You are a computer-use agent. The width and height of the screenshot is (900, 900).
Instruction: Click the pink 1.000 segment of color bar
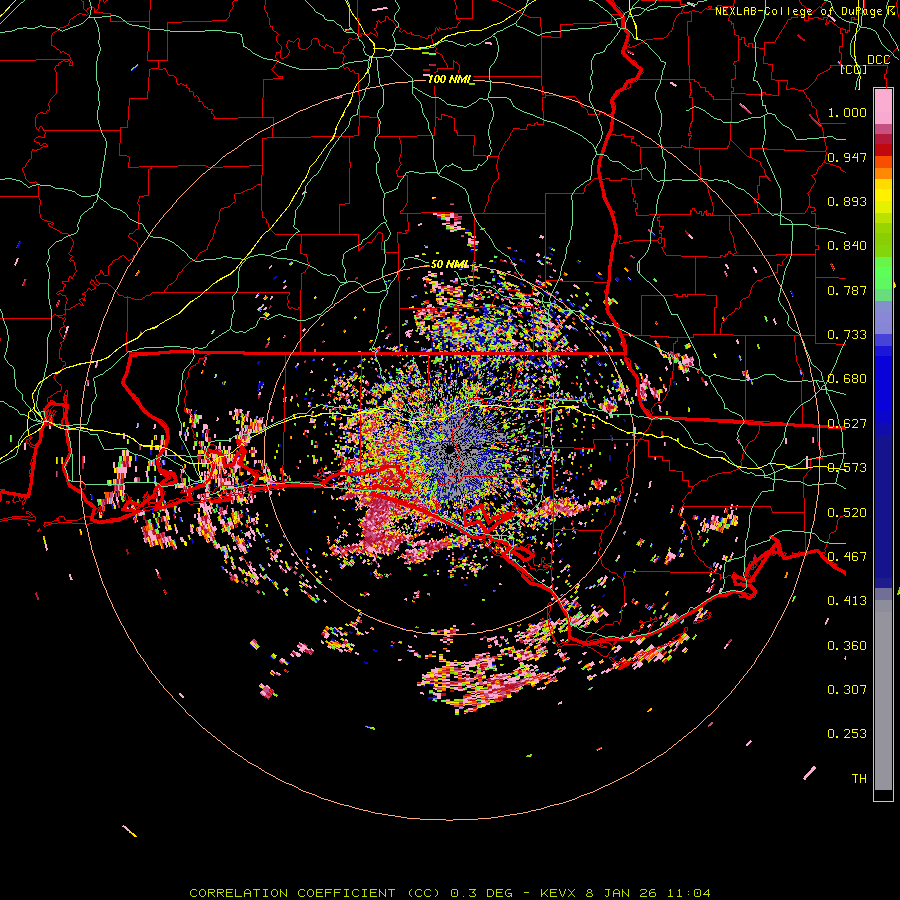coord(883,107)
